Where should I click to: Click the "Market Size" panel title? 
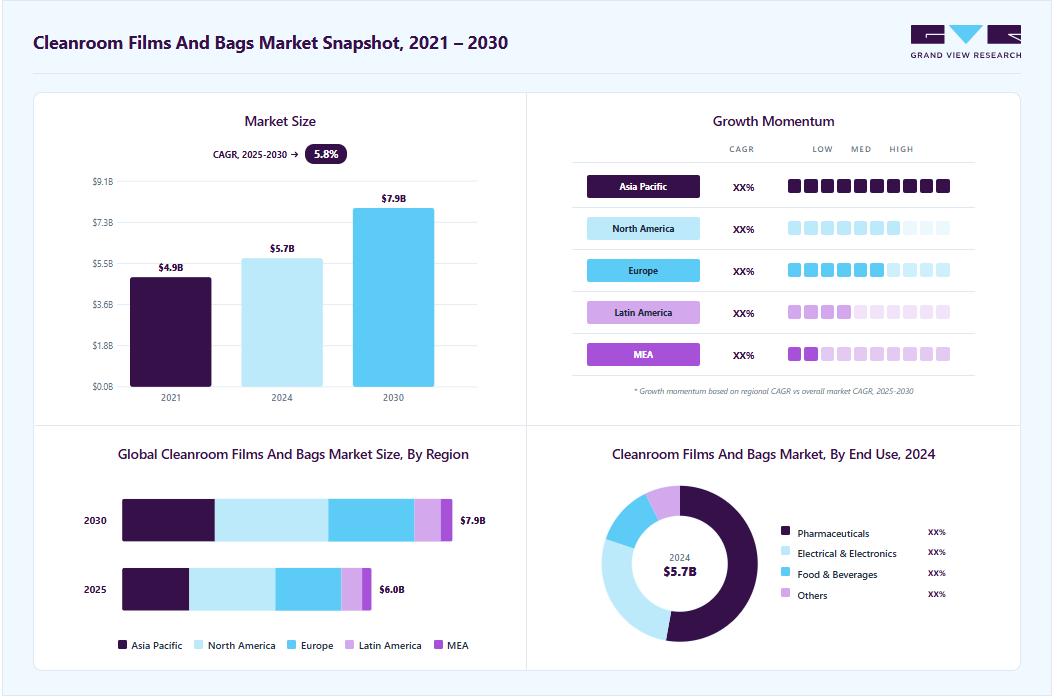click(x=280, y=121)
